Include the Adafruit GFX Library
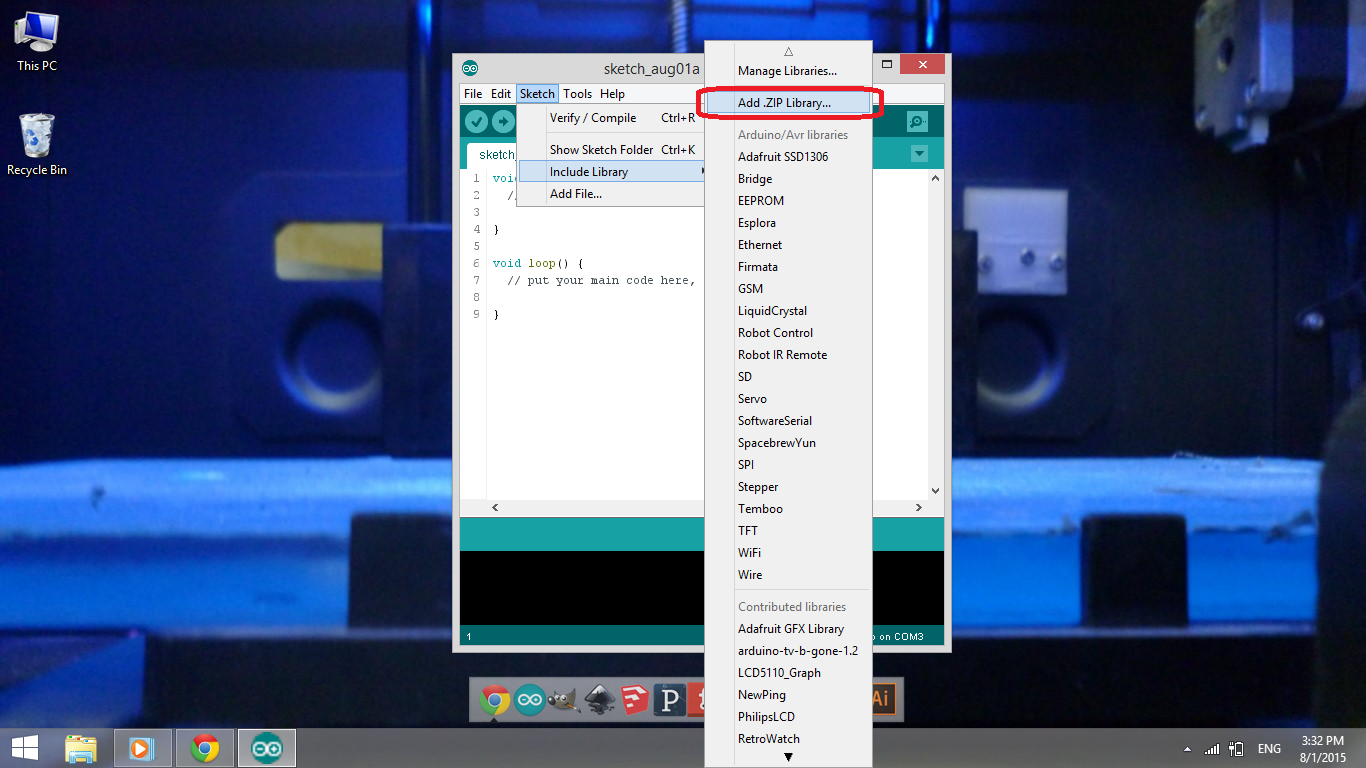Image resolution: width=1366 pixels, height=768 pixels. click(x=788, y=629)
